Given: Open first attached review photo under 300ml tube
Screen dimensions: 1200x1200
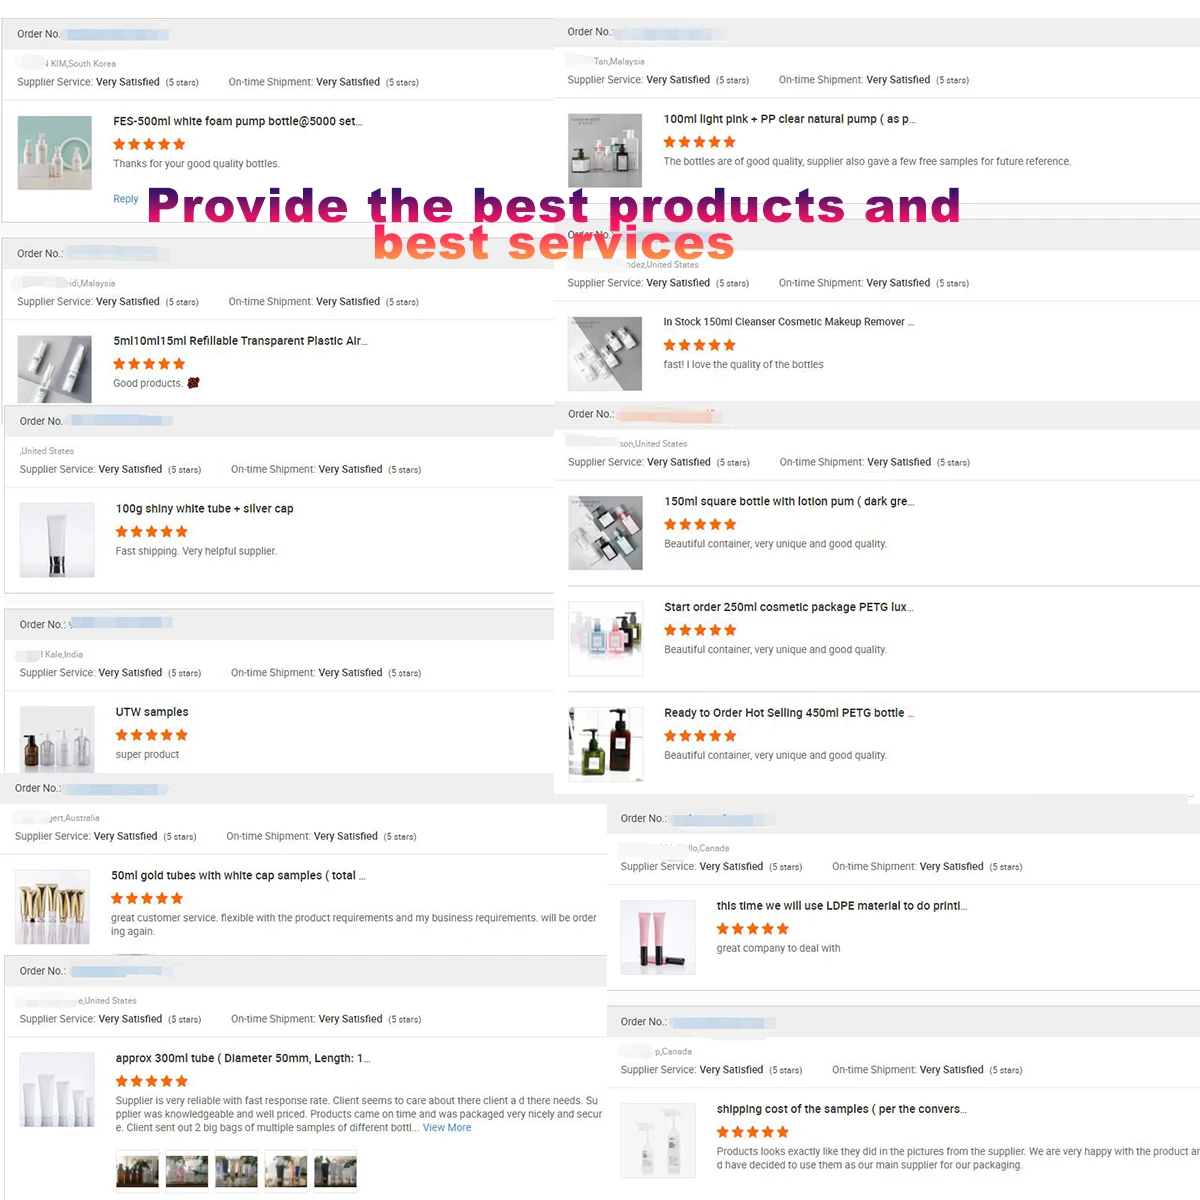Looking at the screenshot, I should (138, 1171).
